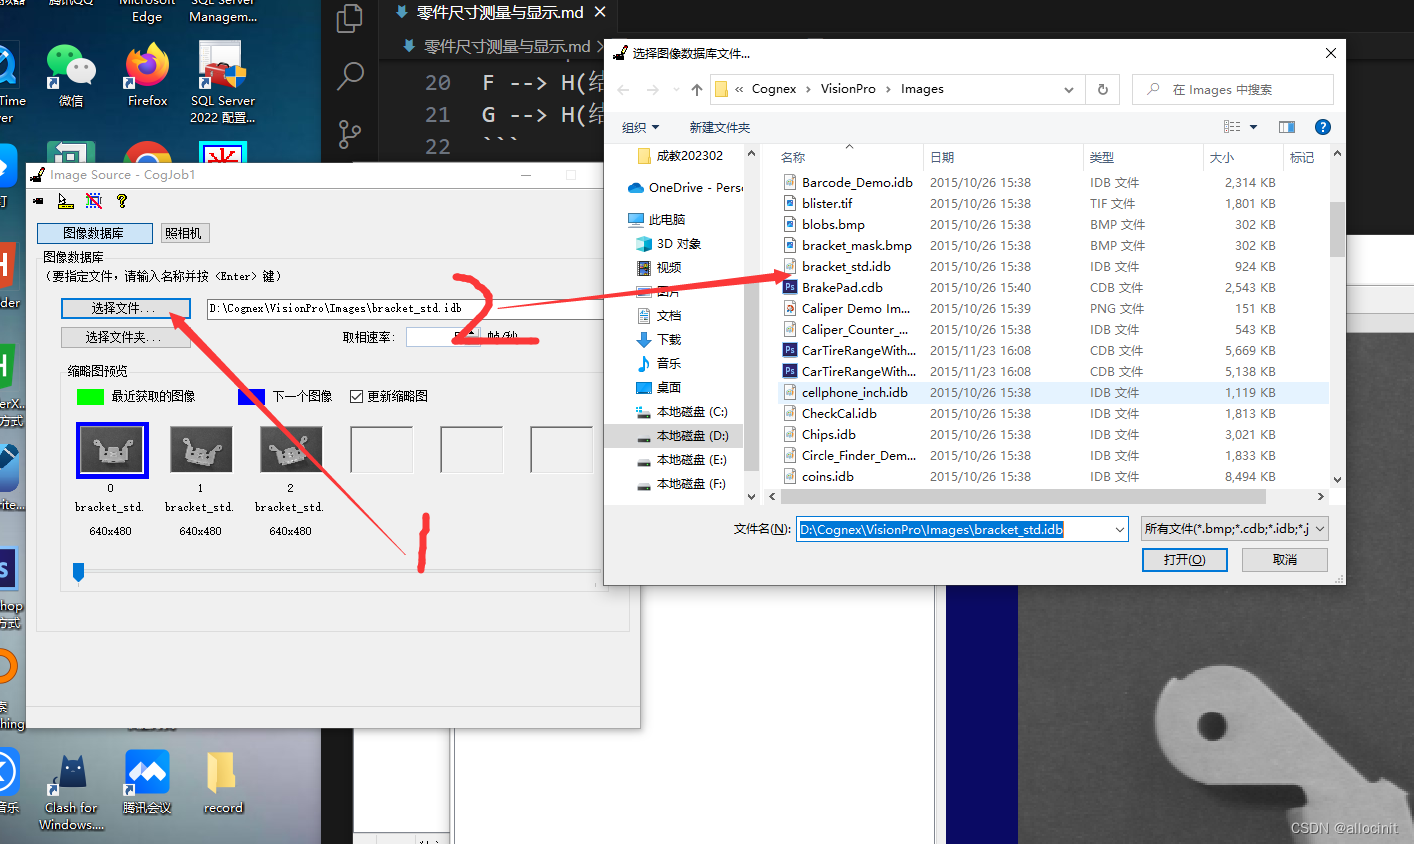Select the 零件尺寸测量与显示.md editor tab
1414x844 pixels.
[499, 12]
